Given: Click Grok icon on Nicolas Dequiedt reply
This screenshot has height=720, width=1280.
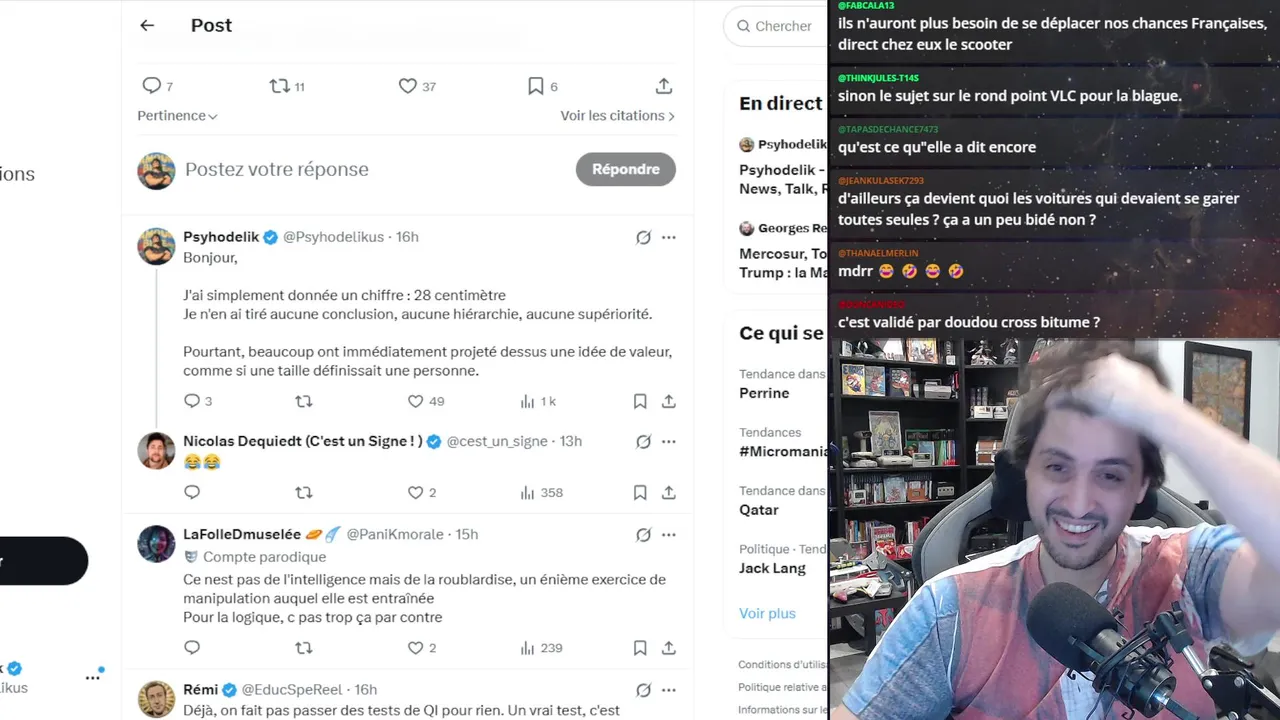Looking at the screenshot, I should click(x=643, y=441).
